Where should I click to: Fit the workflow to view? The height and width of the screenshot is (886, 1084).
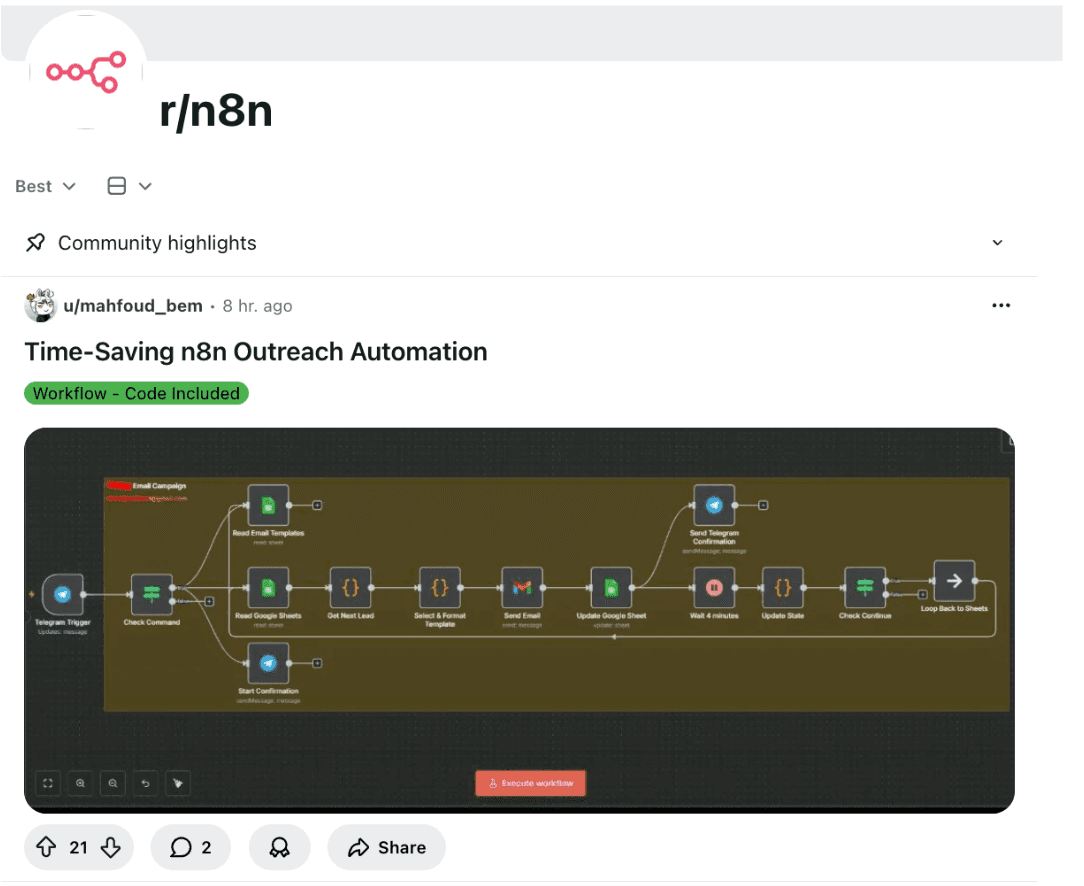pos(47,783)
